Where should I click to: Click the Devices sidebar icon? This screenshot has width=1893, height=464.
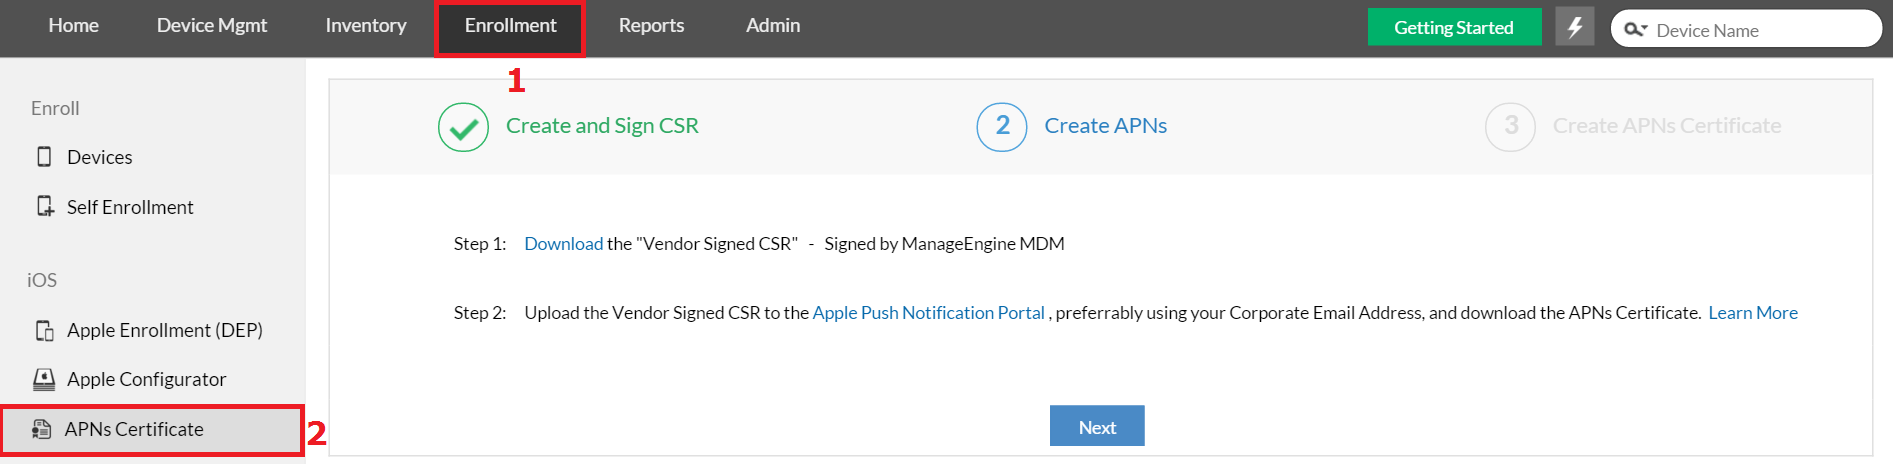[44, 156]
